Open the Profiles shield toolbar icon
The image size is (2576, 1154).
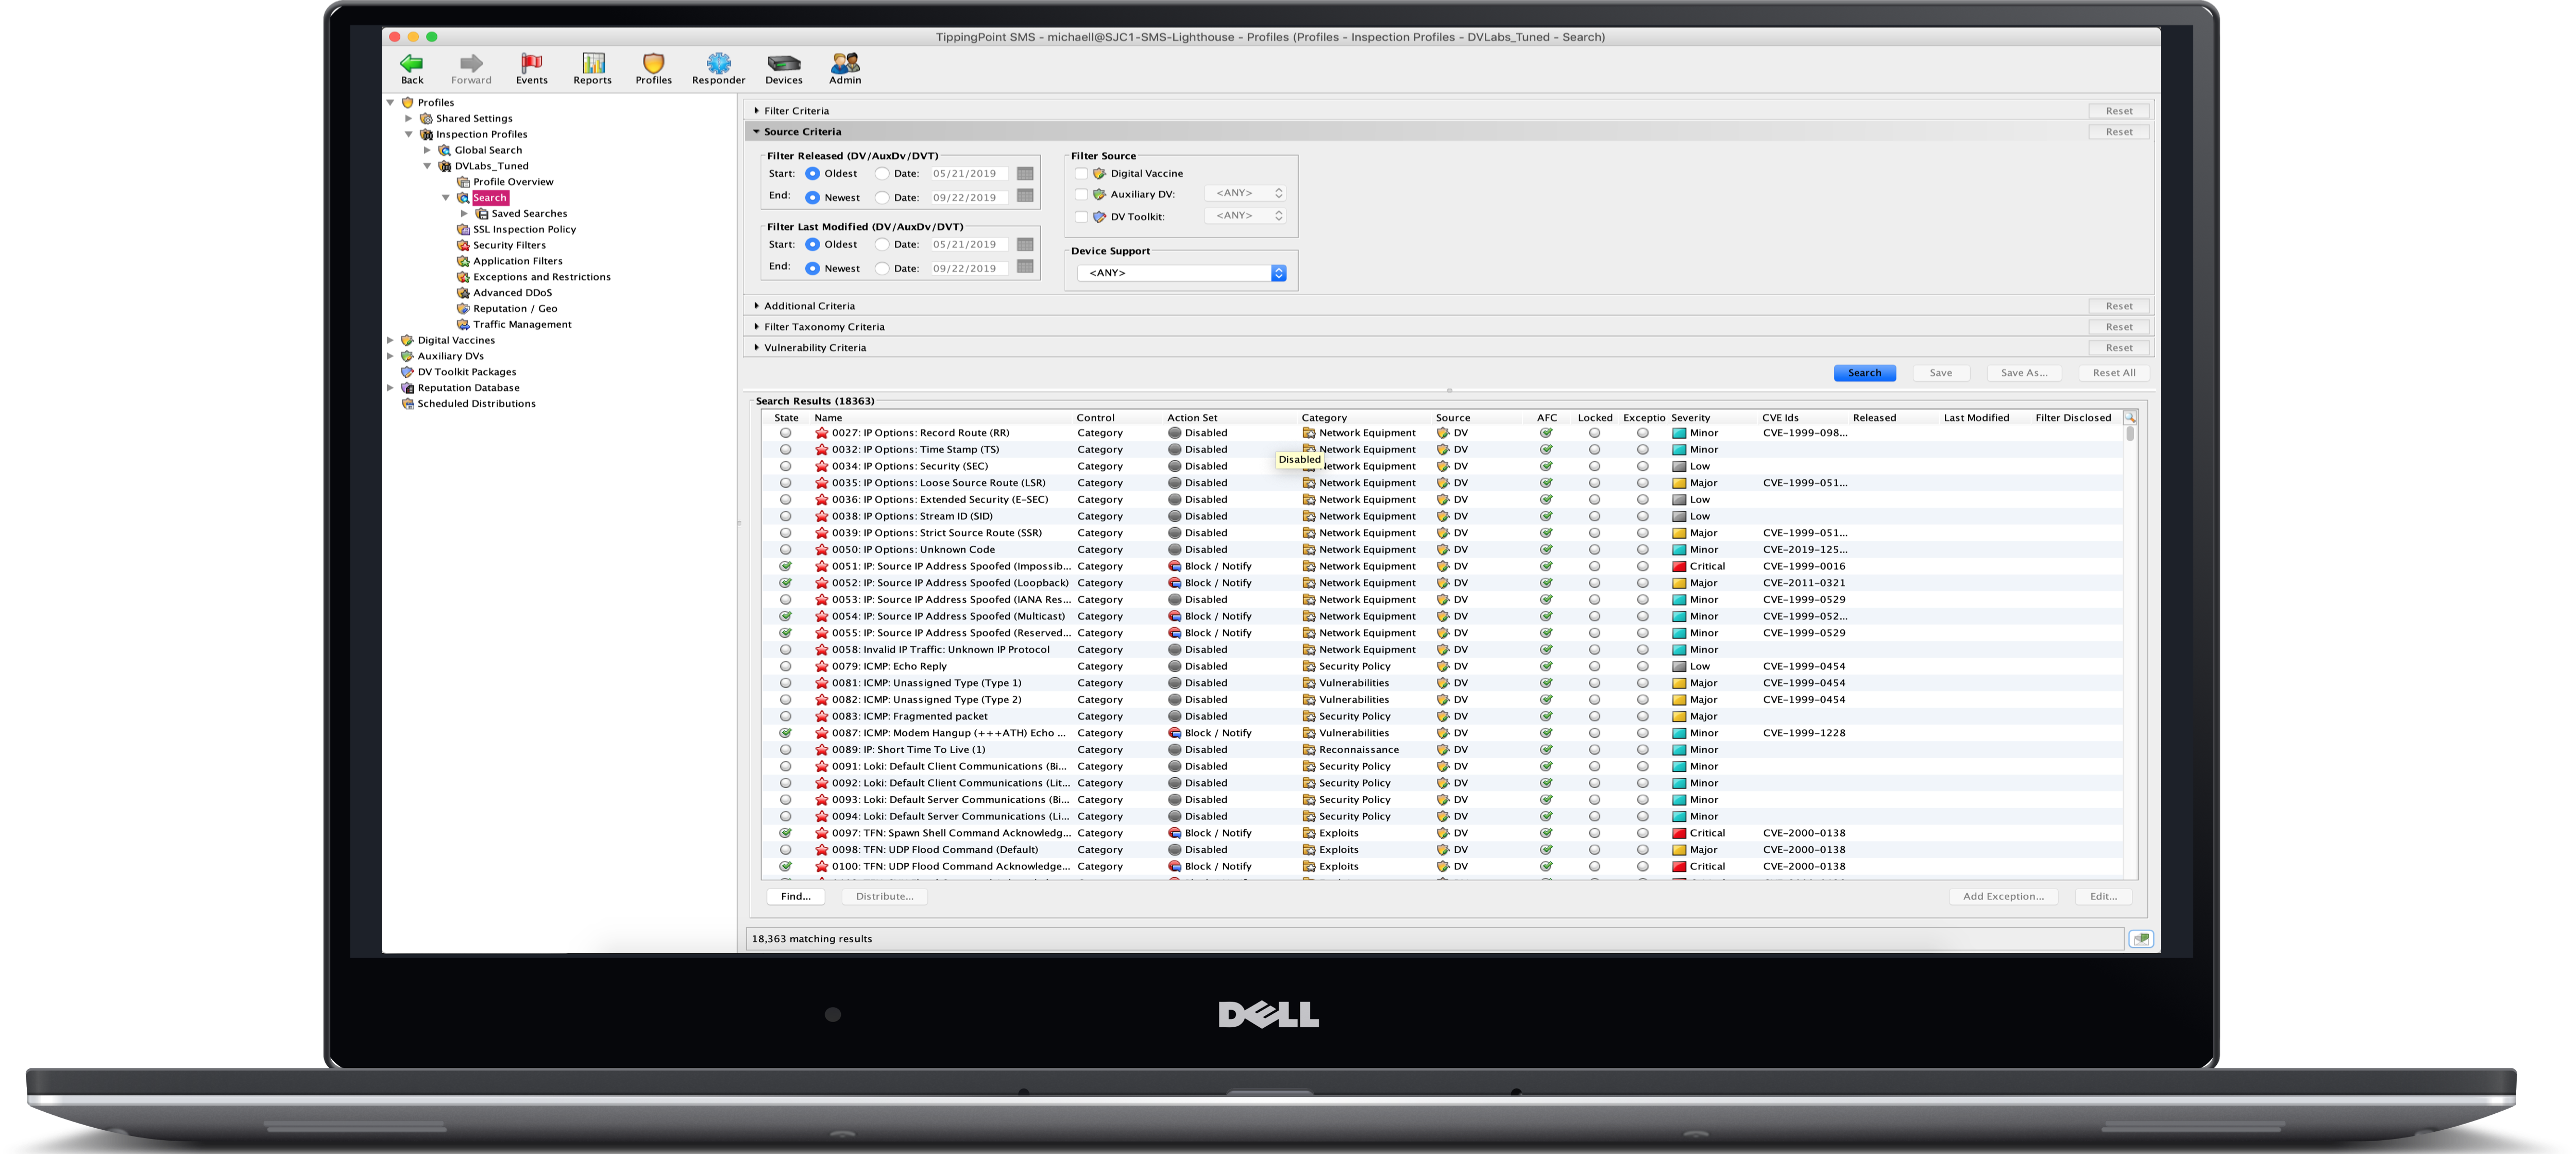[653, 63]
